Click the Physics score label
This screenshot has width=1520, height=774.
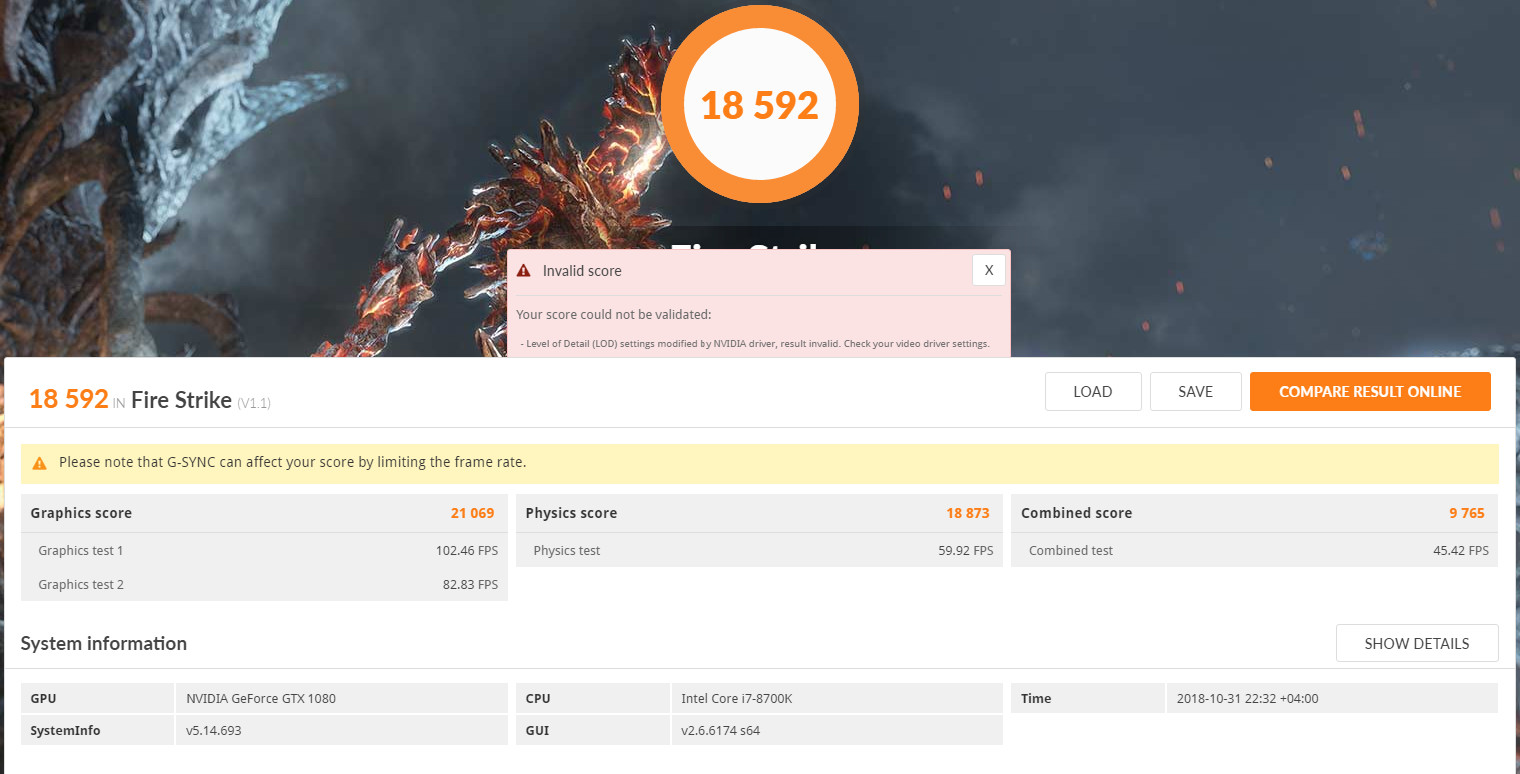pyautogui.click(x=571, y=513)
